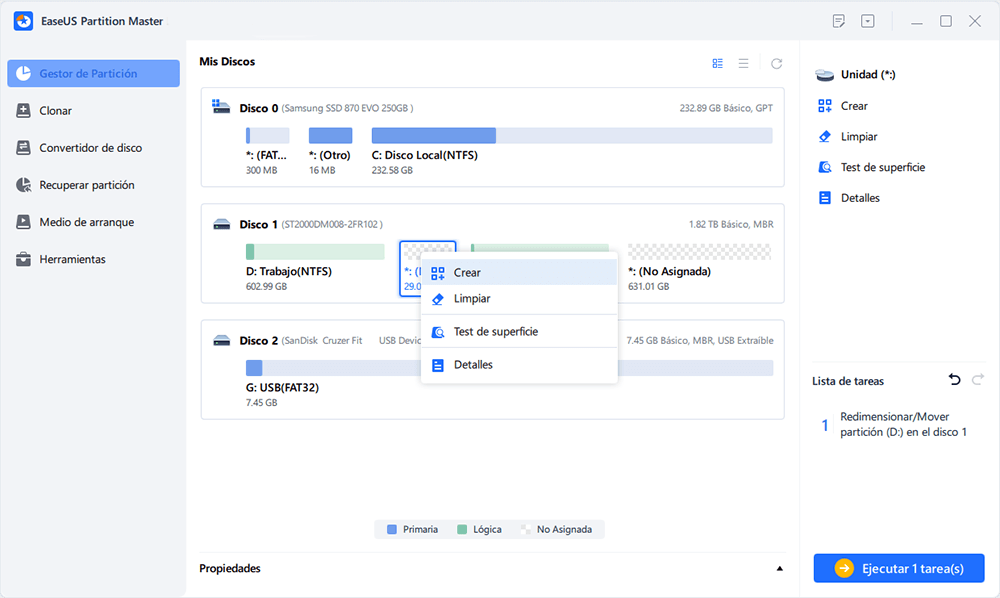Click the Disco 2 label
The width and height of the screenshot is (1000, 598).
click(258, 340)
